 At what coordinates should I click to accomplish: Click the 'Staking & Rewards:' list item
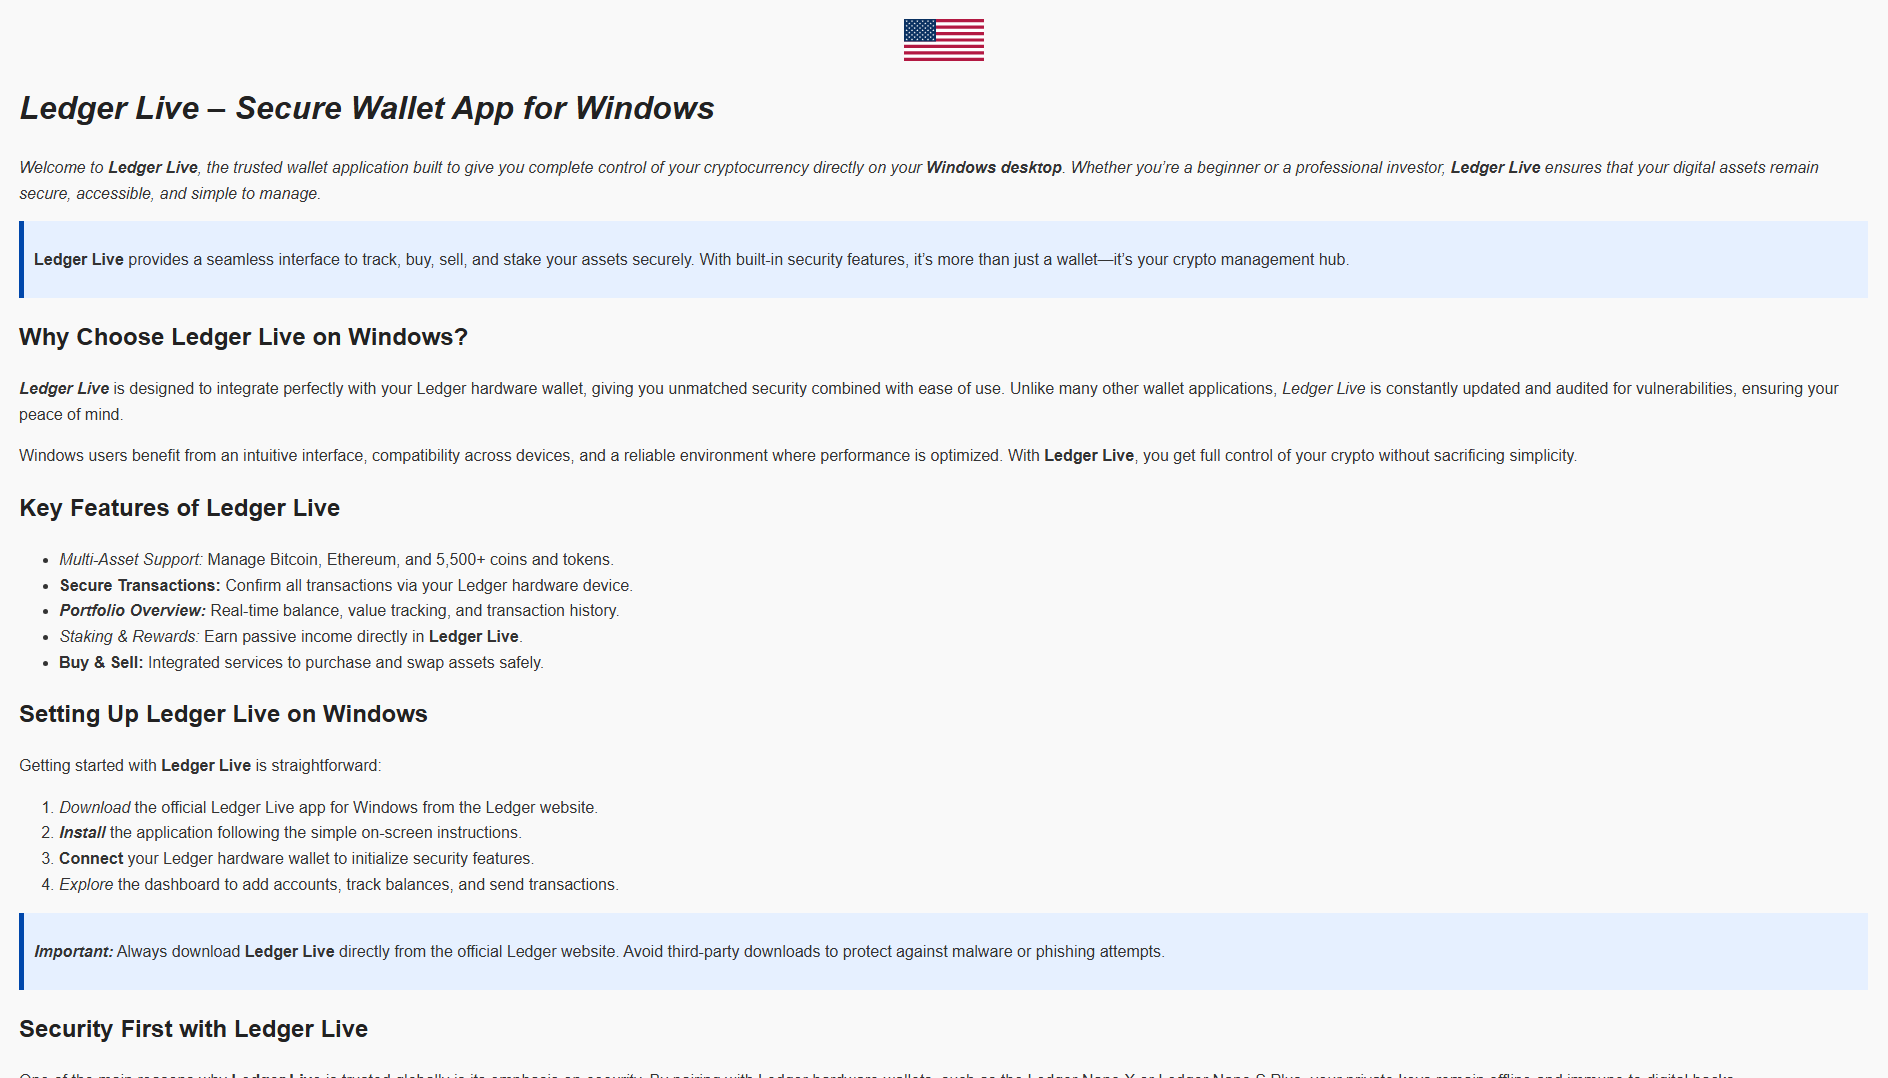[291, 636]
